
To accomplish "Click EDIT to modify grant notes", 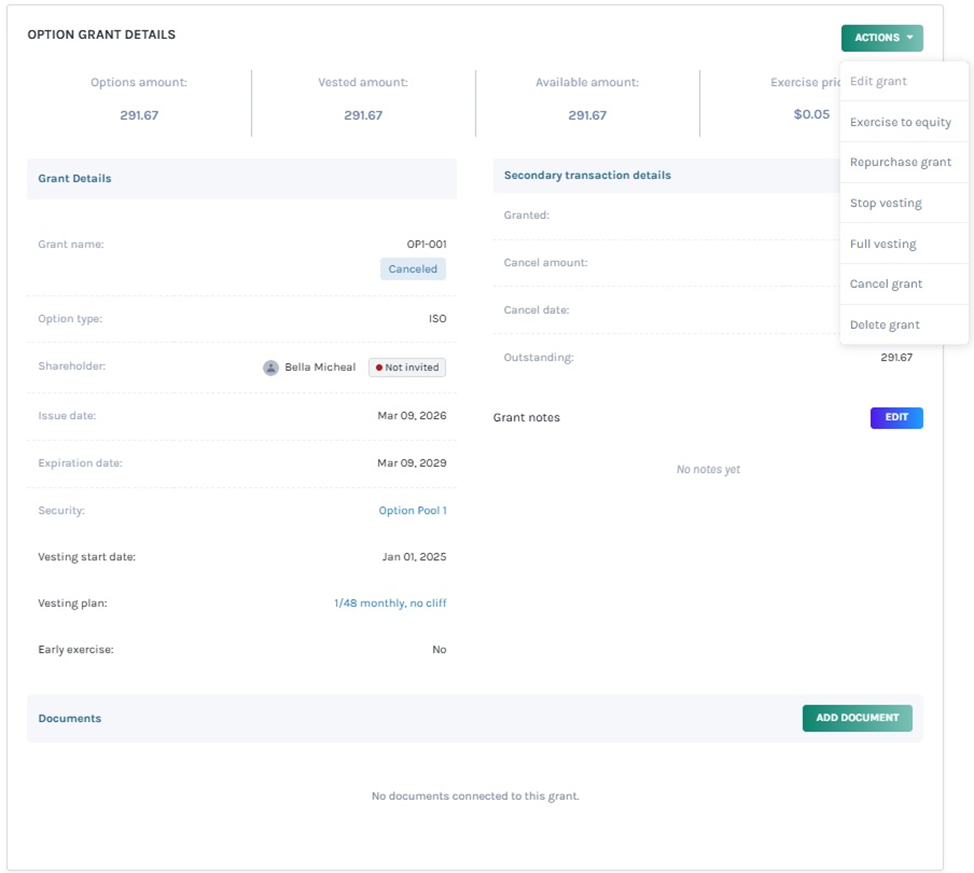I will tap(895, 417).
